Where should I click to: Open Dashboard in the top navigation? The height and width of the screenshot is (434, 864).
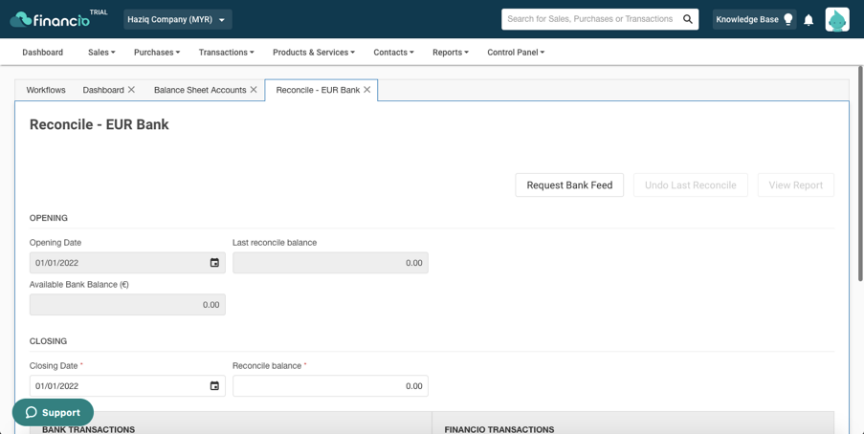pyautogui.click(x=42, y=52)
